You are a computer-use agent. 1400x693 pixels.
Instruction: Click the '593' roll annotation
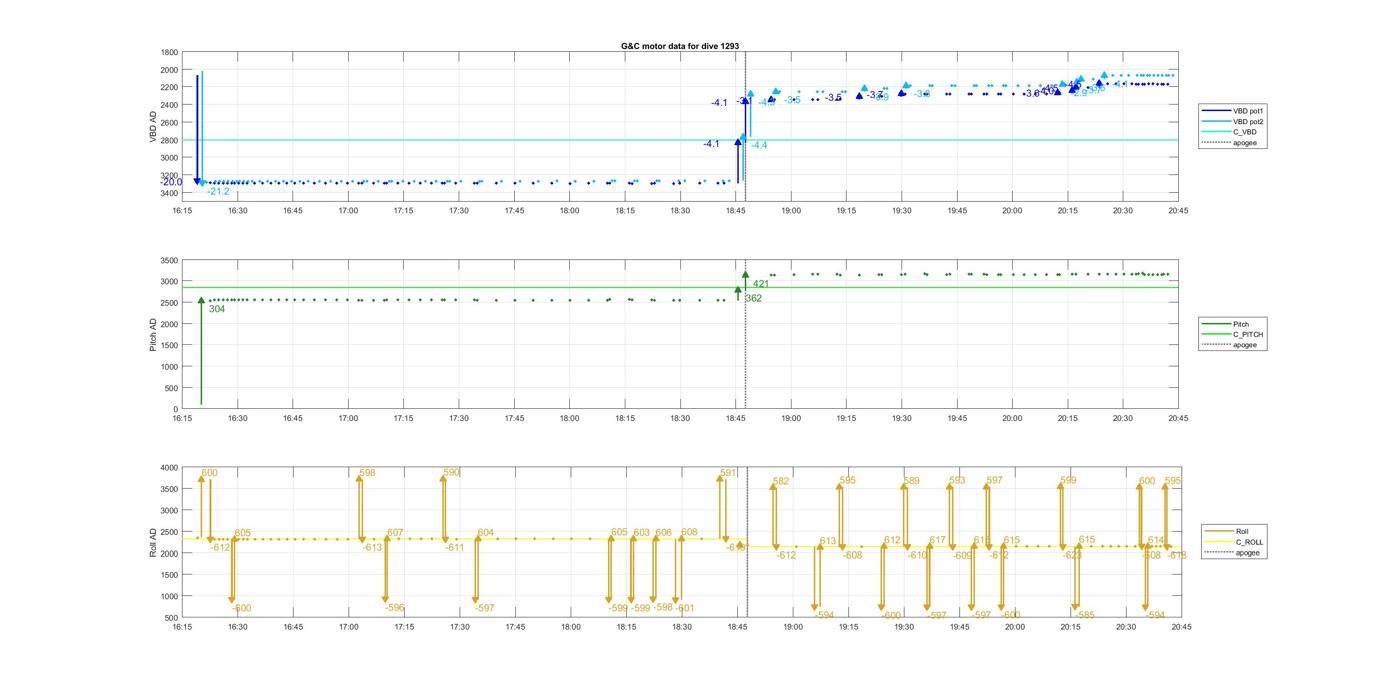[958, 481]
